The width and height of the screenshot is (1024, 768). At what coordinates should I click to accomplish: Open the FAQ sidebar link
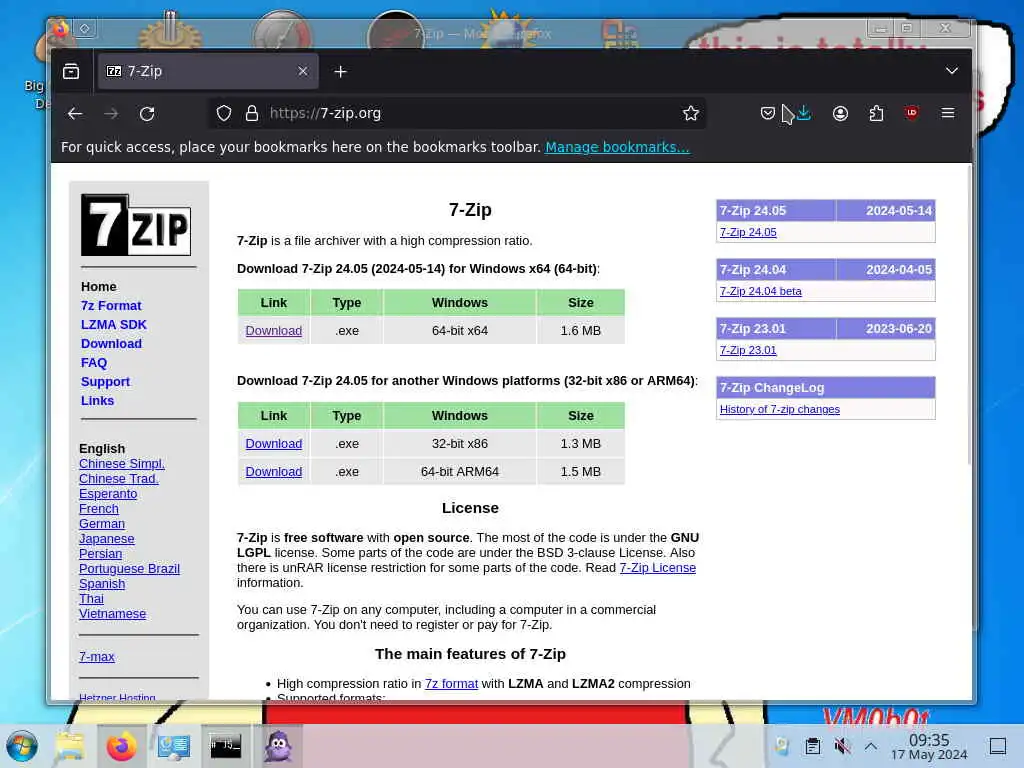tap(93, 362)
